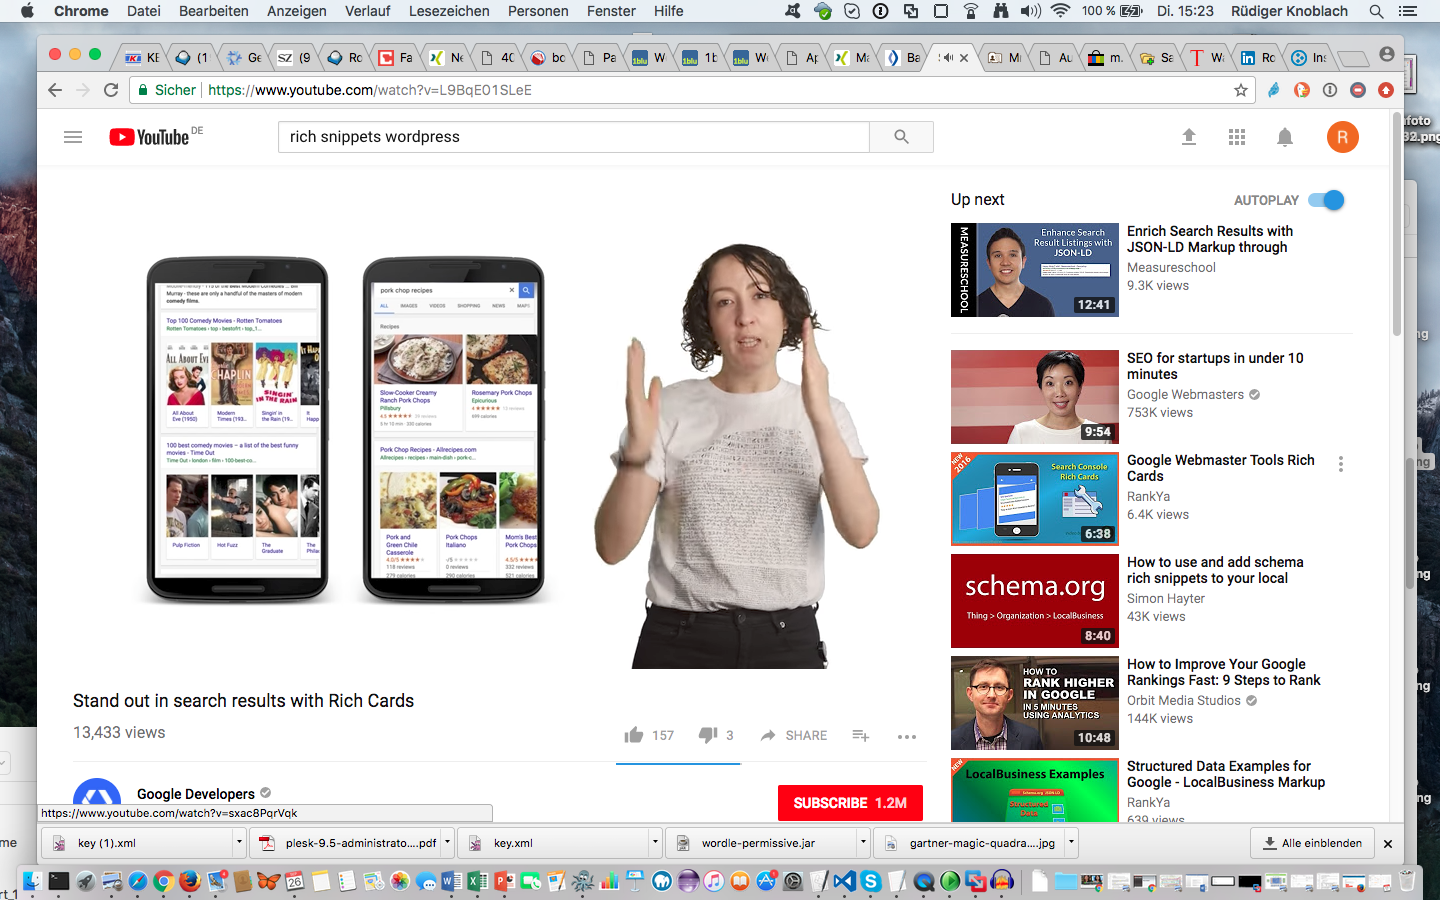Open the YouTube apps grid icon
Screen dimensions: 1440x900
tap(1237, 137)
